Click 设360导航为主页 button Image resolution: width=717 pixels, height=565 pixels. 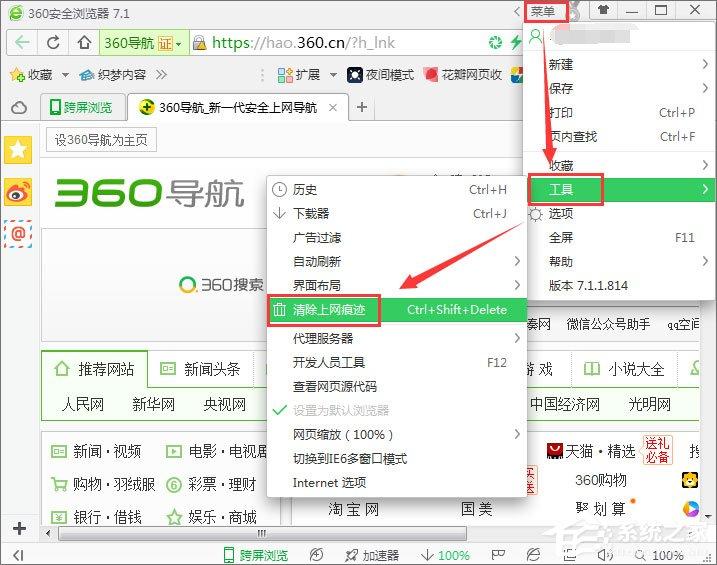click(x=102, y=140)
